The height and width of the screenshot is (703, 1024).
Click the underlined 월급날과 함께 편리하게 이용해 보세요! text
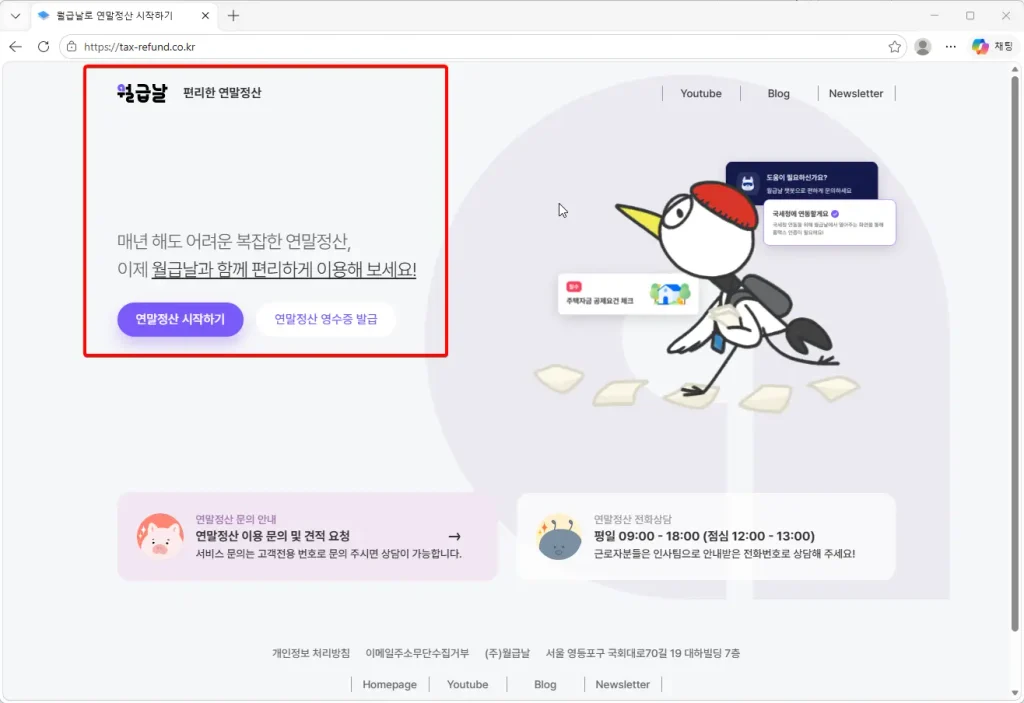pos(284,269)
